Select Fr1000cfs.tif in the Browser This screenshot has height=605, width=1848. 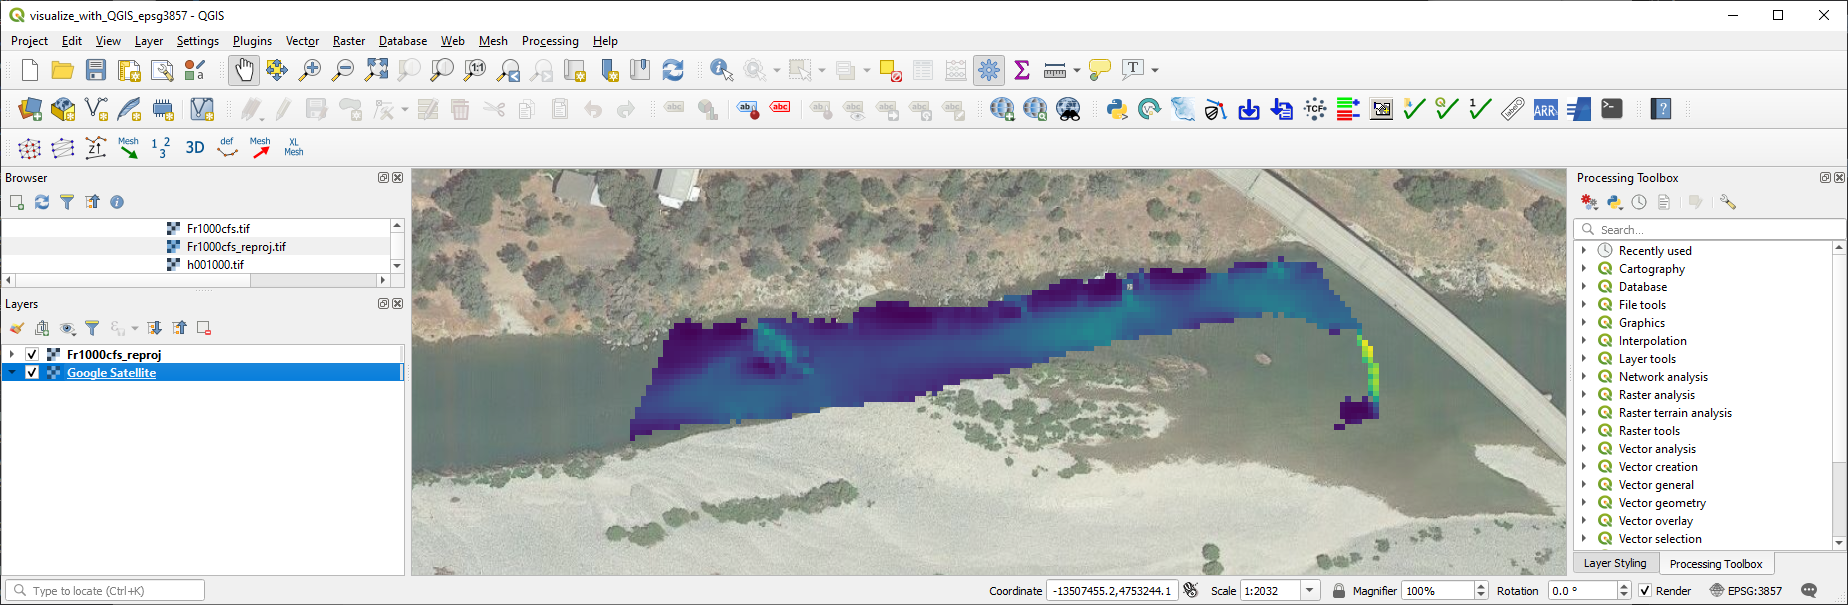(x=218, y=229)
